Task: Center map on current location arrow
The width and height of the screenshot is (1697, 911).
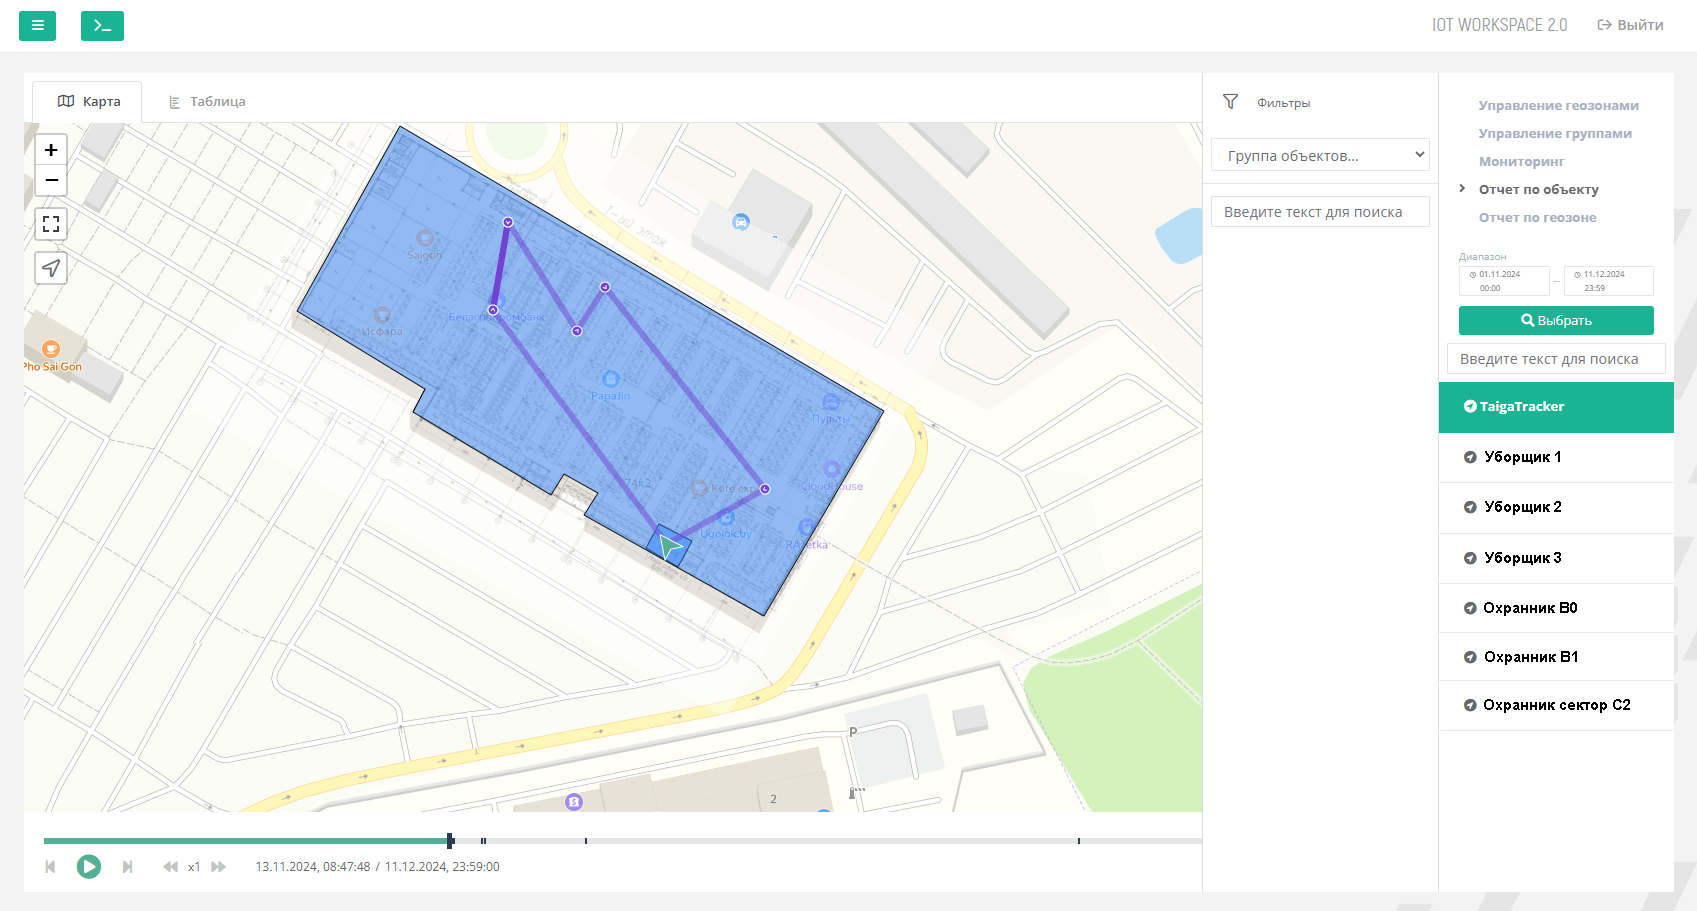Action: pyautogui.click(x=51, y=268)
